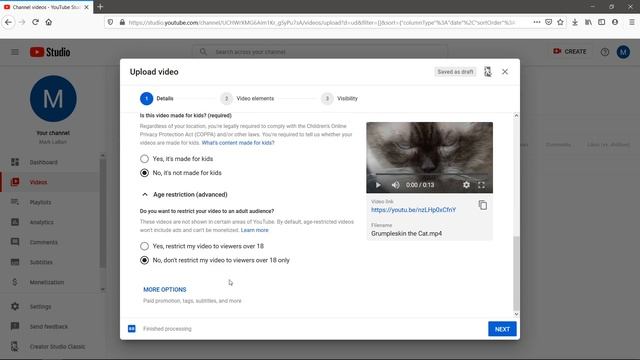Open the browser downloads icon
The width and height of the screenshot is (640, 360).
pyautogui.click(x=575, y=22)
